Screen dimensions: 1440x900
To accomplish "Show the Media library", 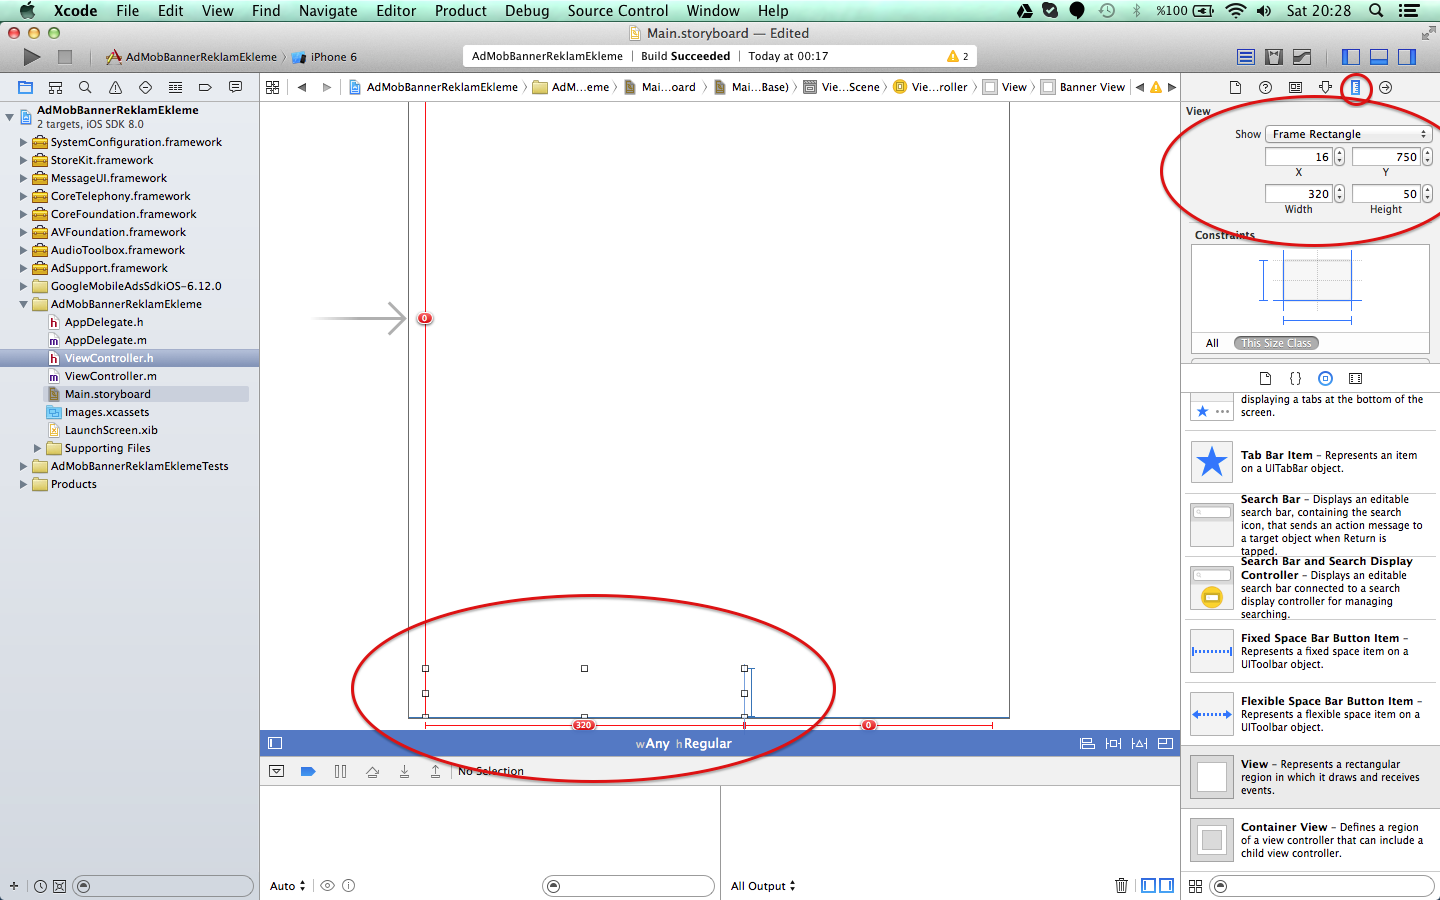I will coord(1355,378).
